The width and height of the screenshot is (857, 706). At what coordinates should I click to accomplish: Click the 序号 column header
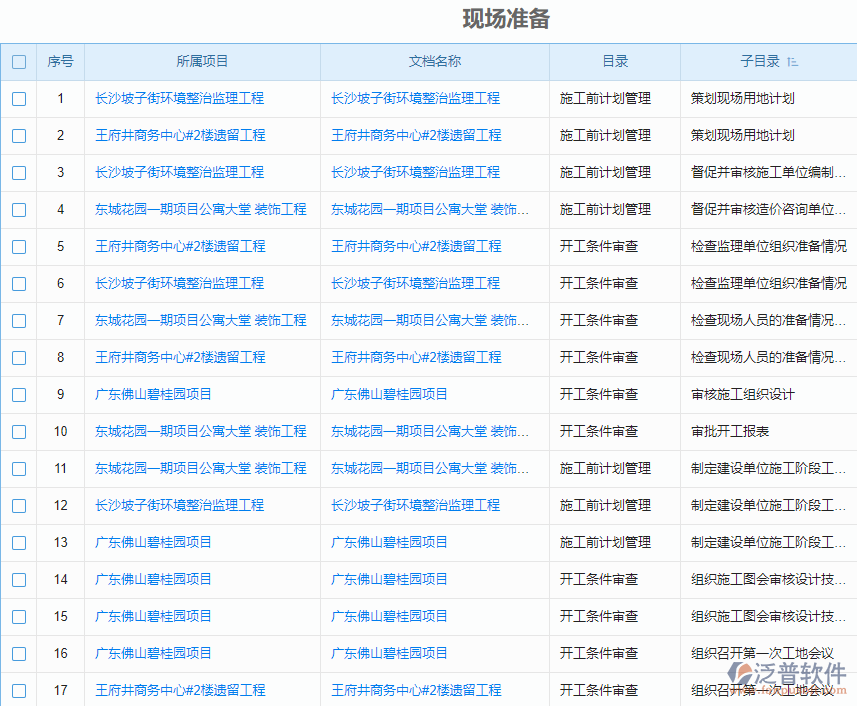click(x=60, y=61)
